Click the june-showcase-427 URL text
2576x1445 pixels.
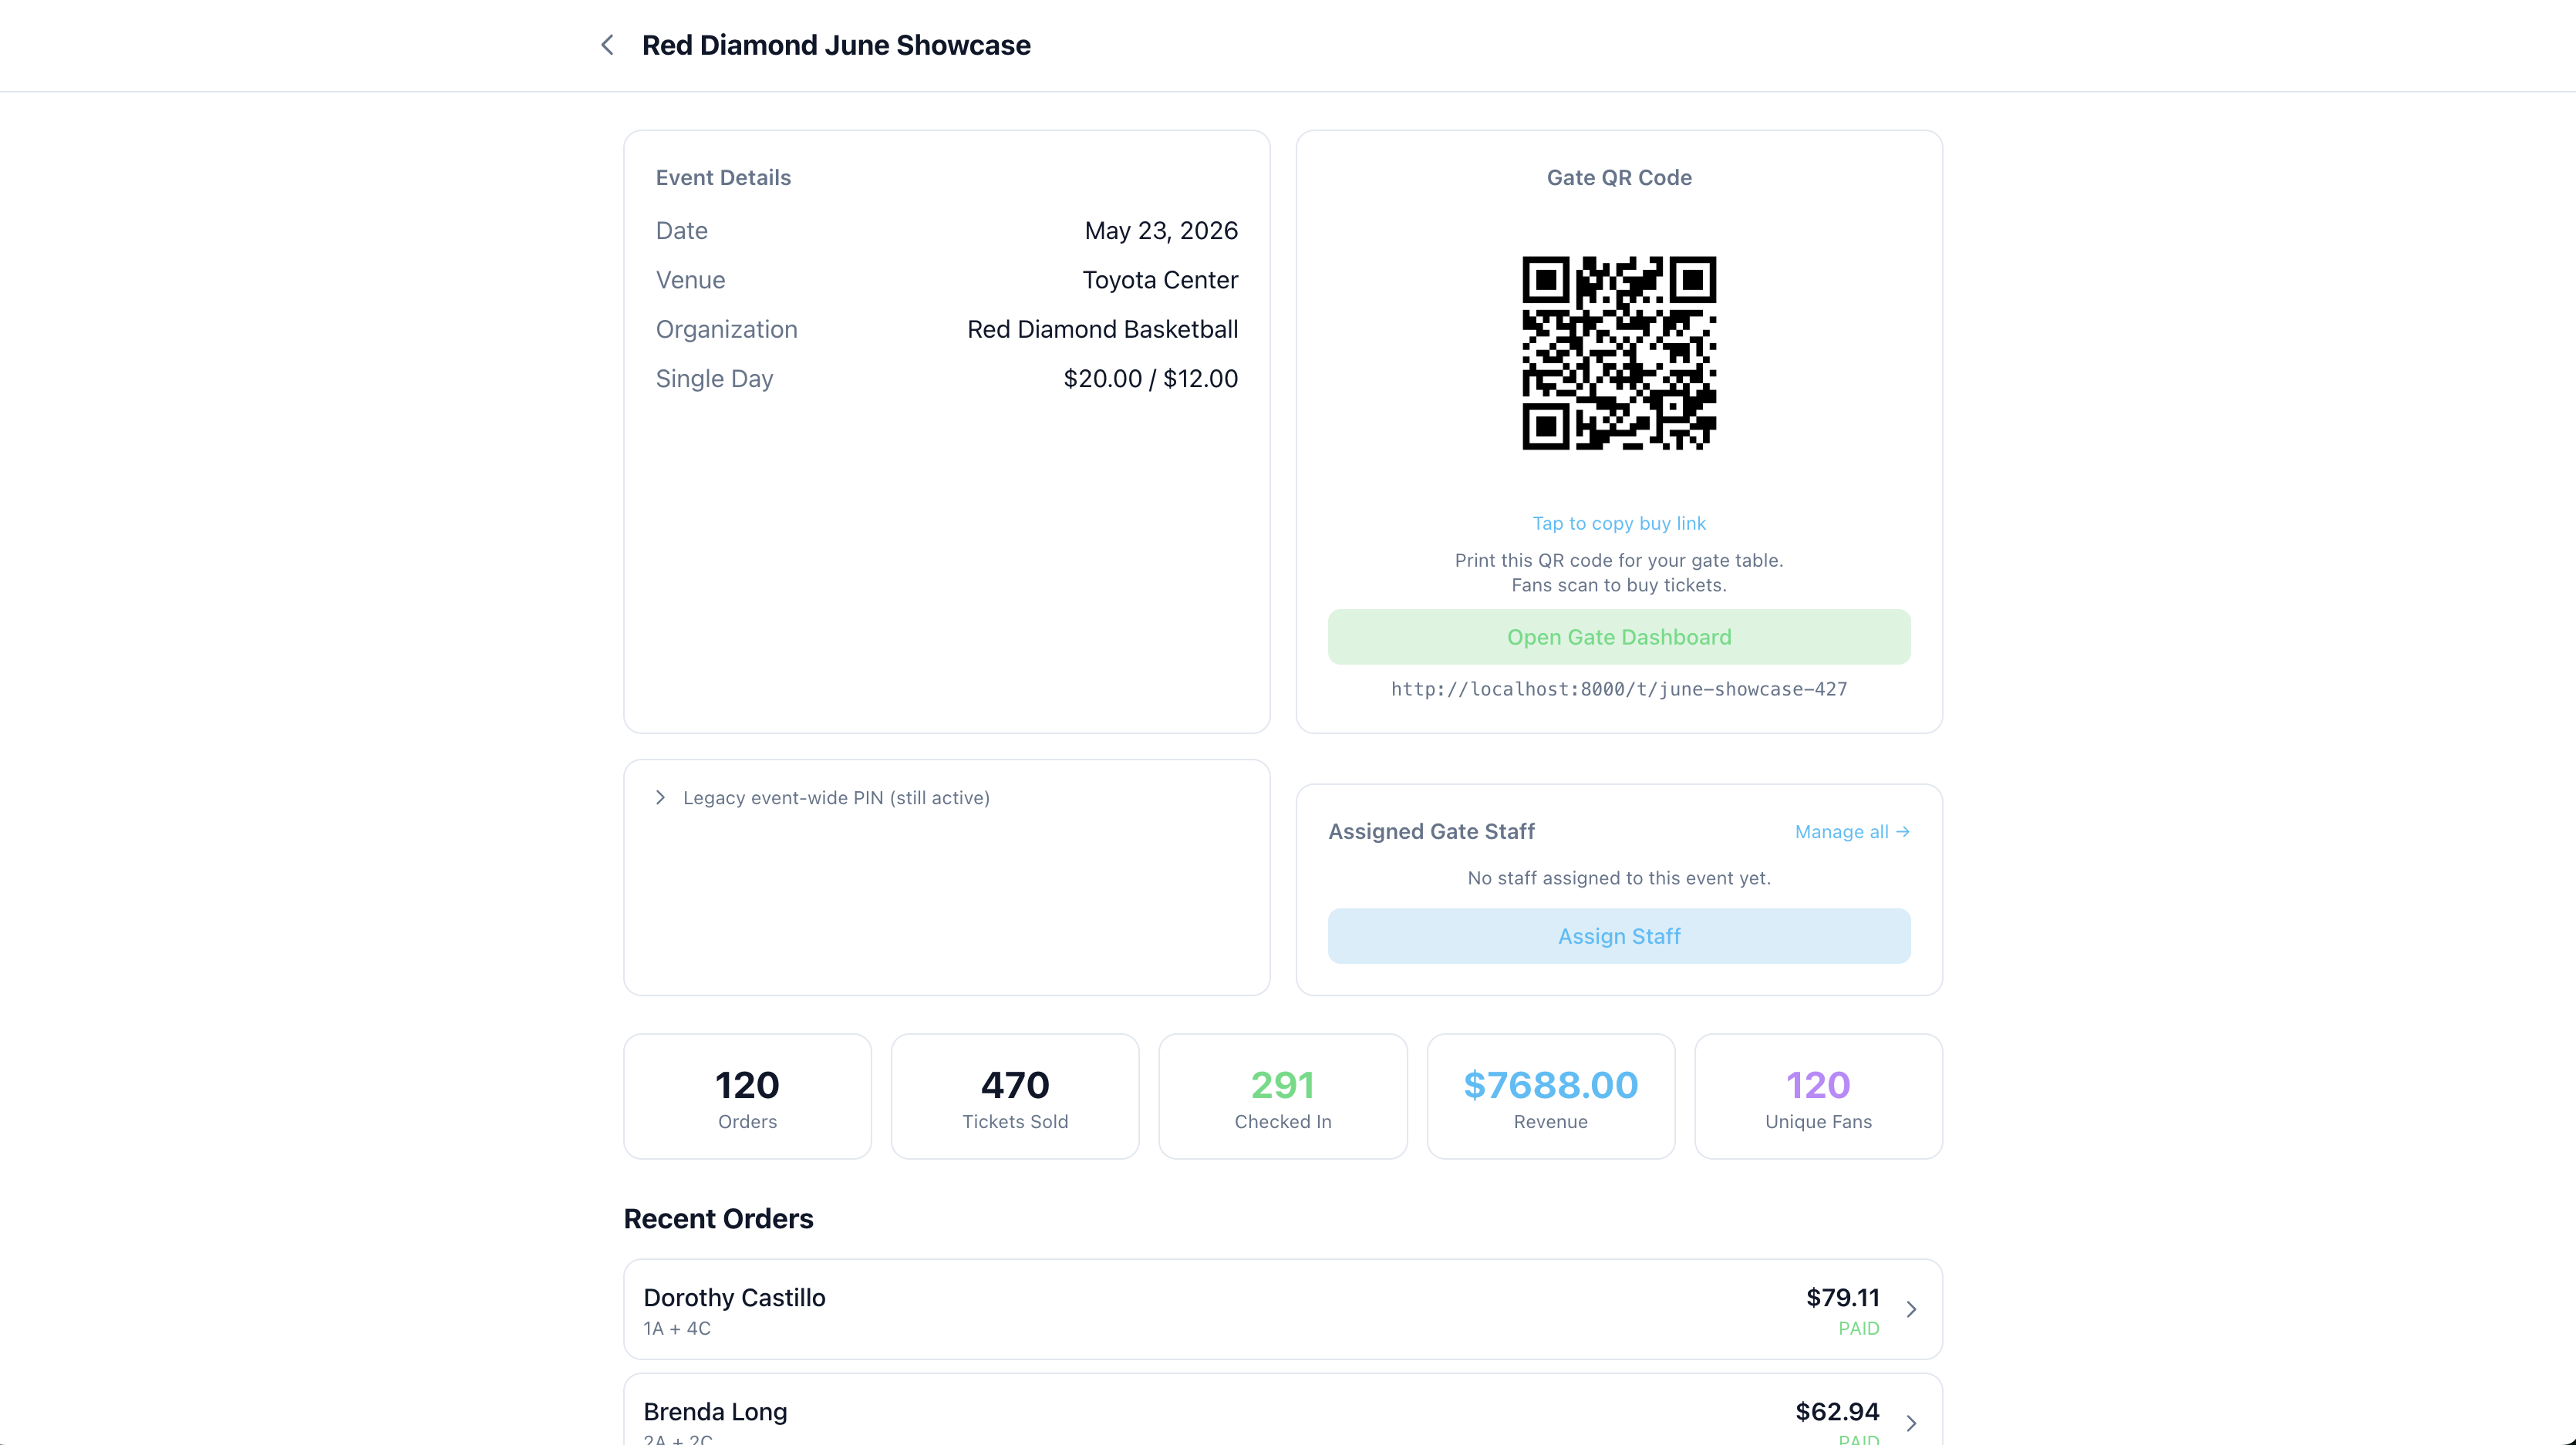click(x=1619, y=689)
